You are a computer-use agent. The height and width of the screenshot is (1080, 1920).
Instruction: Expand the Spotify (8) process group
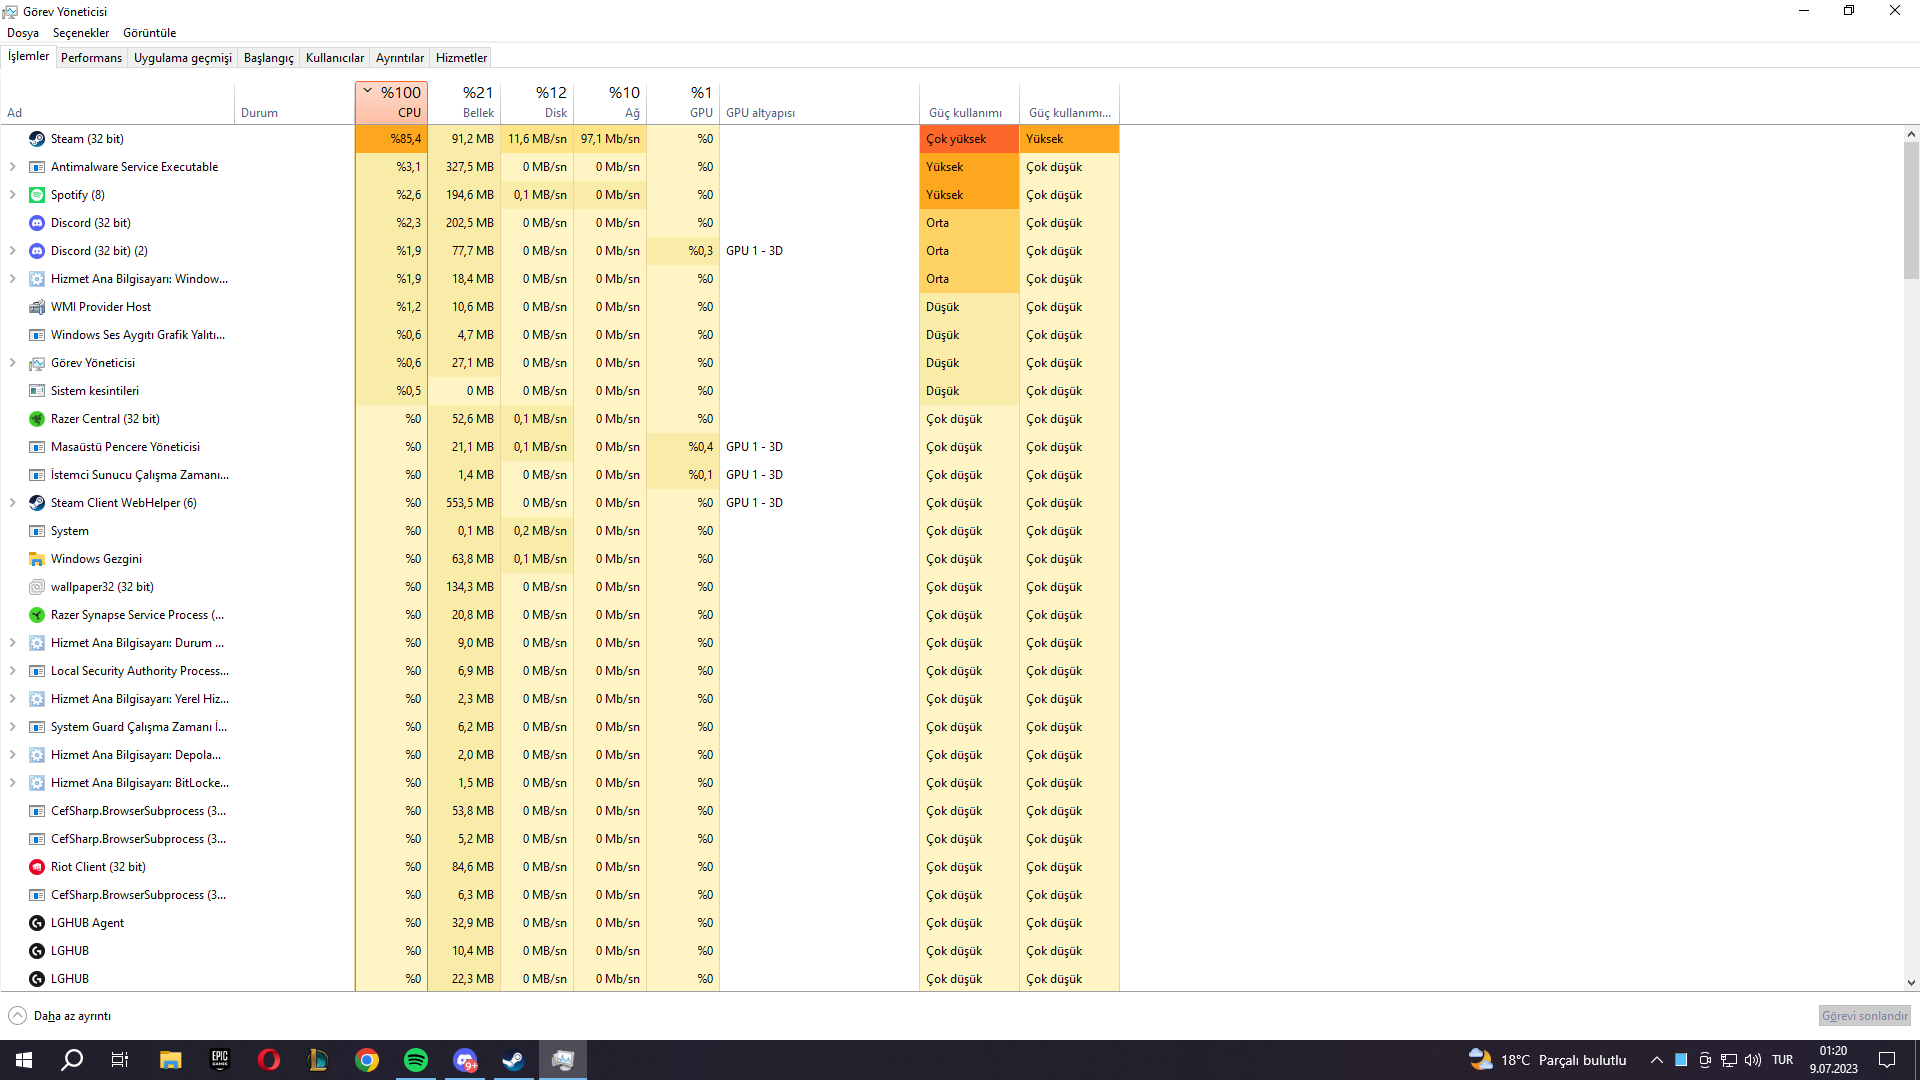pos(12,195)
